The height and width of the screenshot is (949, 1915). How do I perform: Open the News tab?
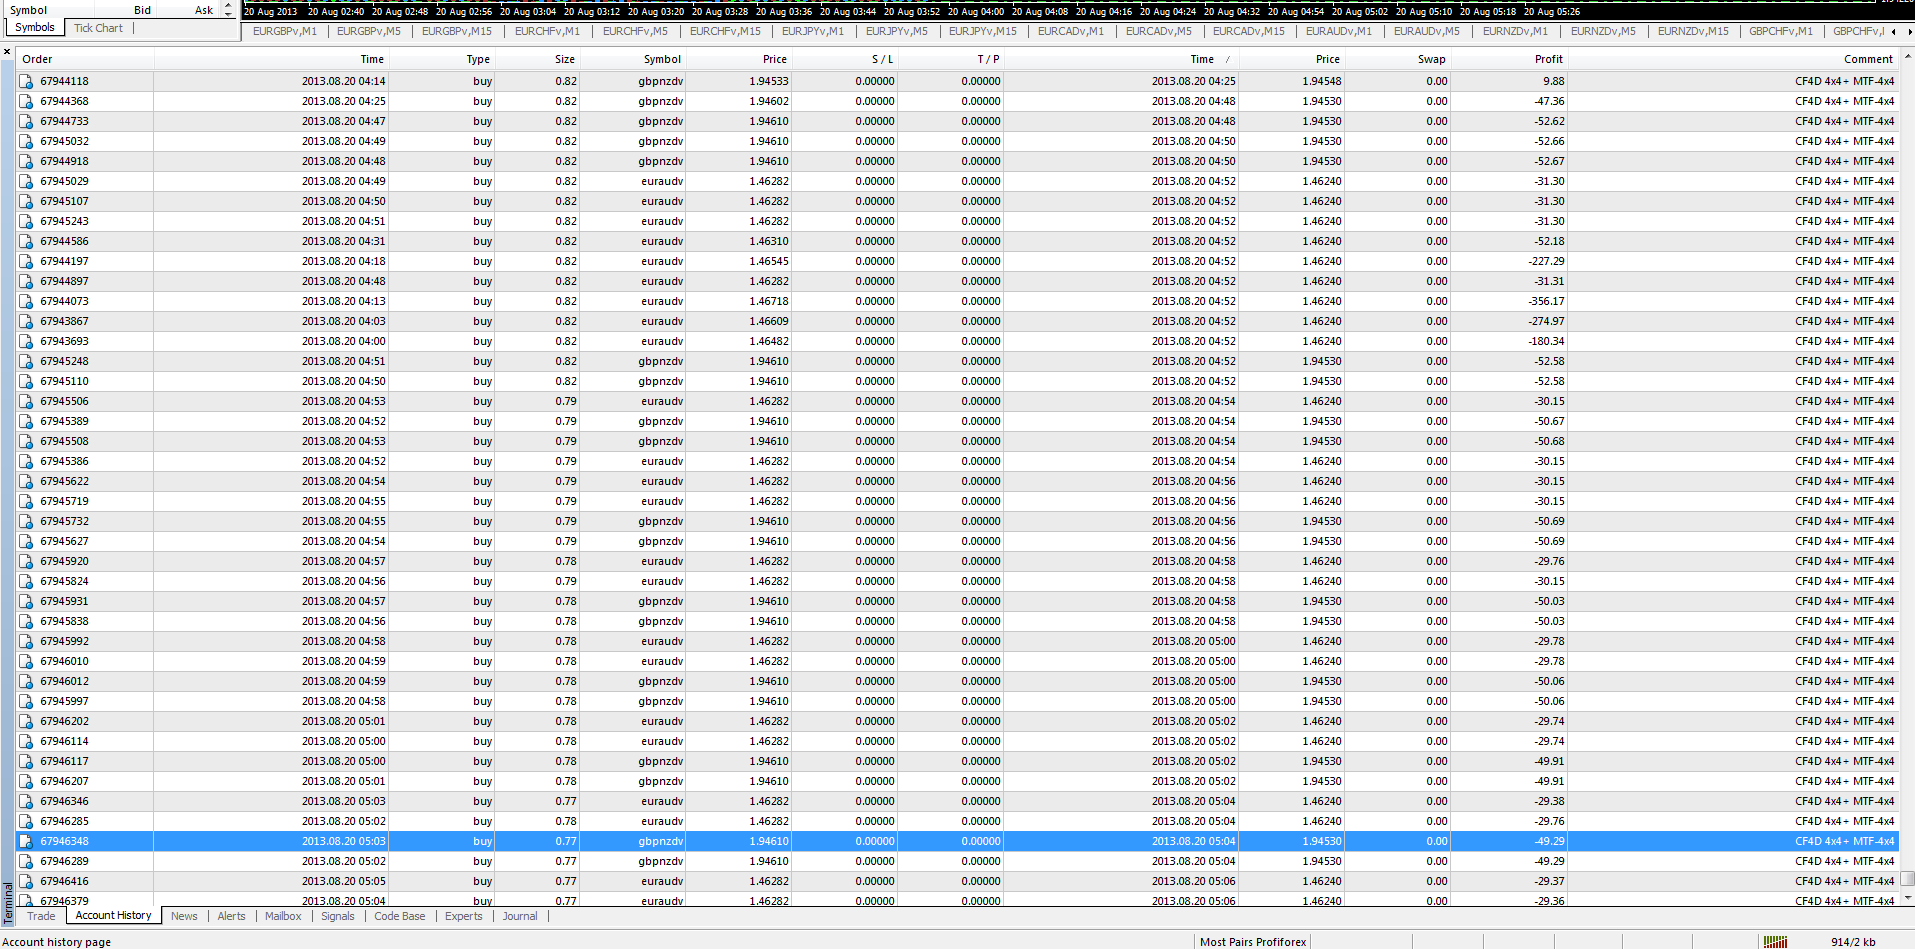(184, 916)
